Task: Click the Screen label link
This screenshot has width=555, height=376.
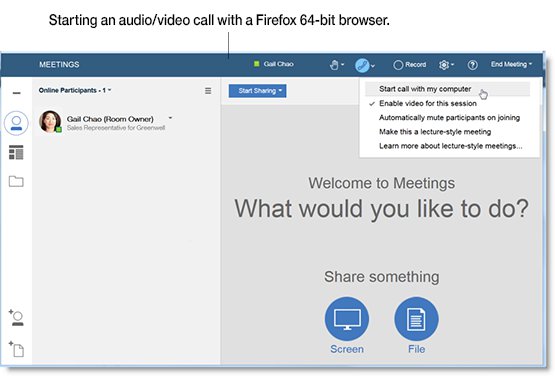Action: (347, 349)
